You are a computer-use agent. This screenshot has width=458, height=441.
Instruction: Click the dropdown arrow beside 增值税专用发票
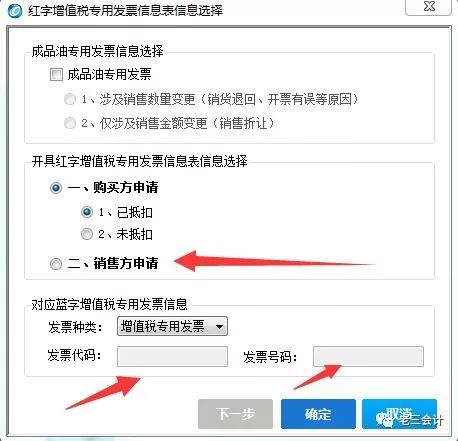tap(219, 327)
